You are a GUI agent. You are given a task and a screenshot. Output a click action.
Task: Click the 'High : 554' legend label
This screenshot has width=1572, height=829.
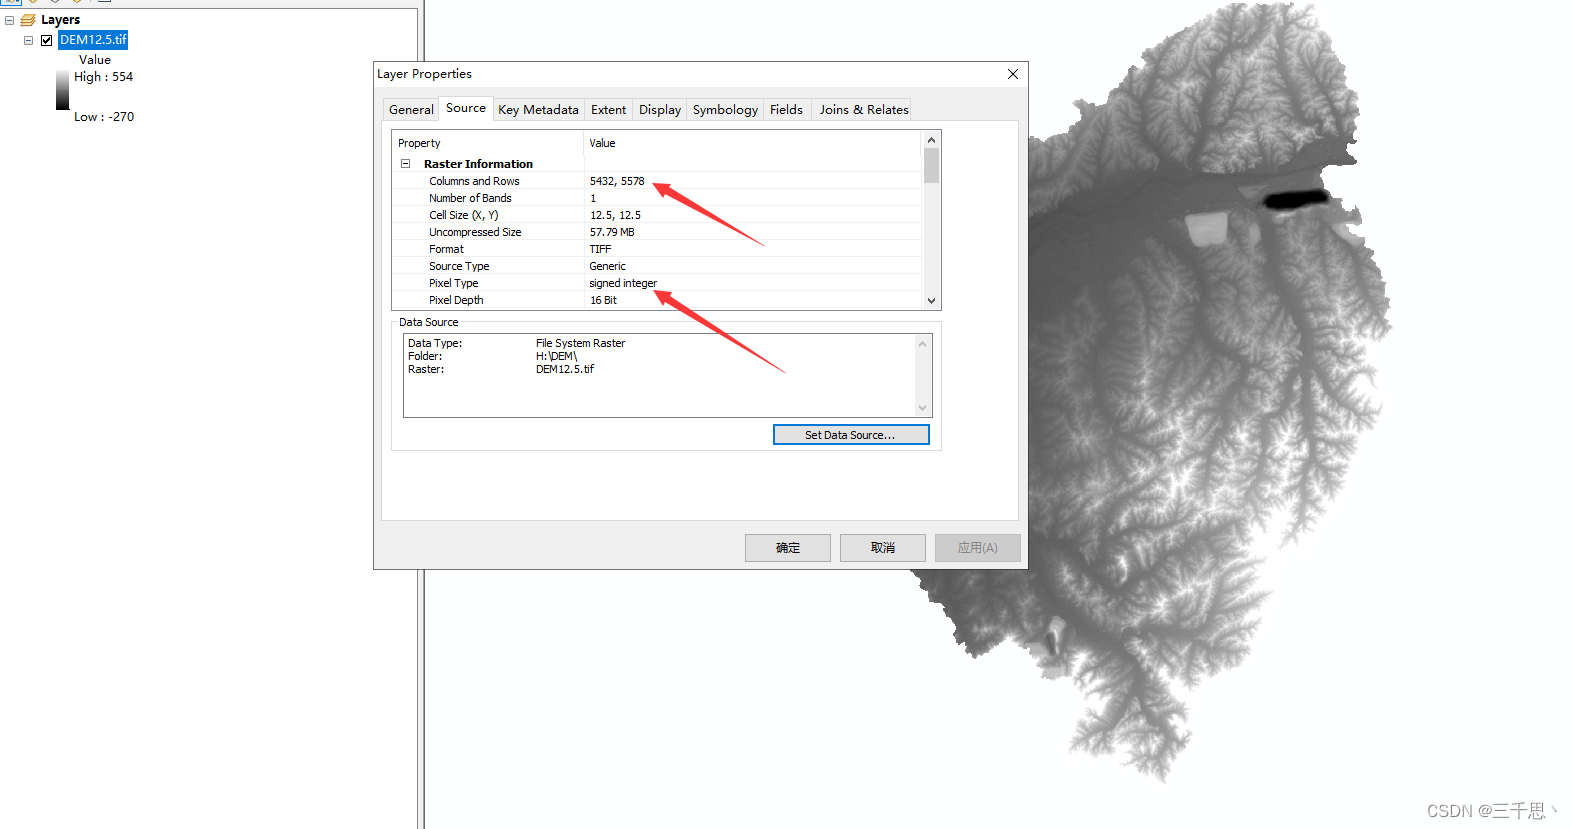point(103,77)
